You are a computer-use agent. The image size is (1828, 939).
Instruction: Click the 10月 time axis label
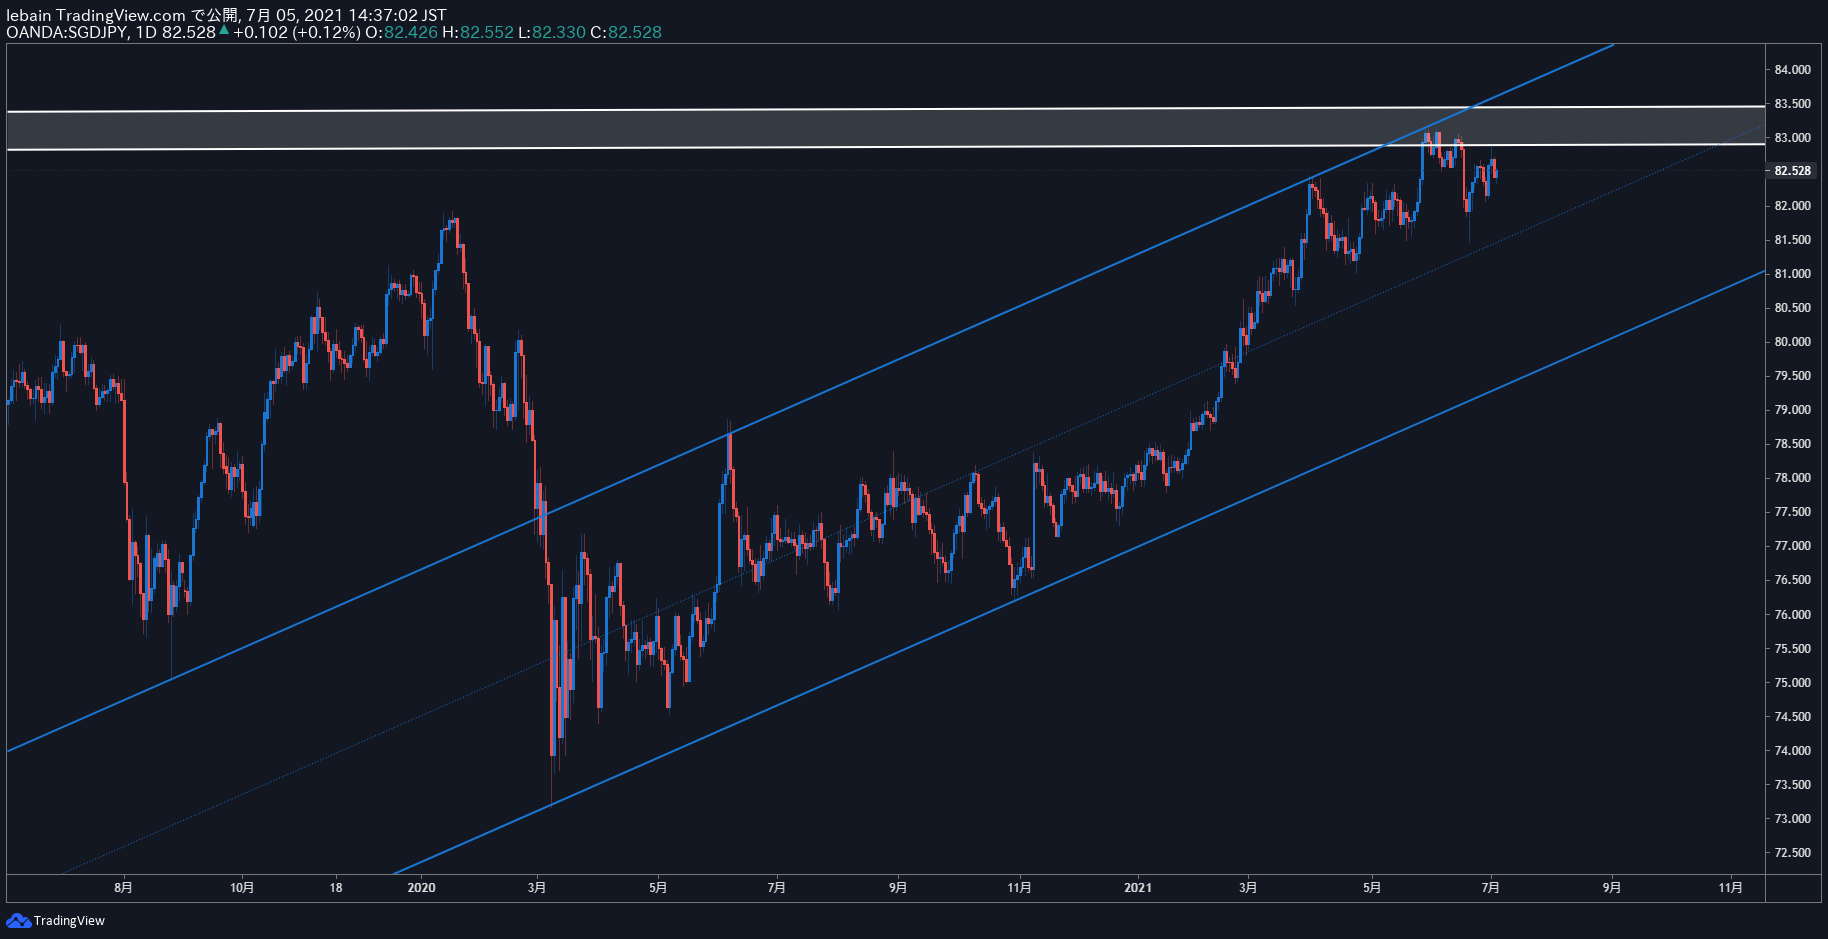click(x=242, y=888)
